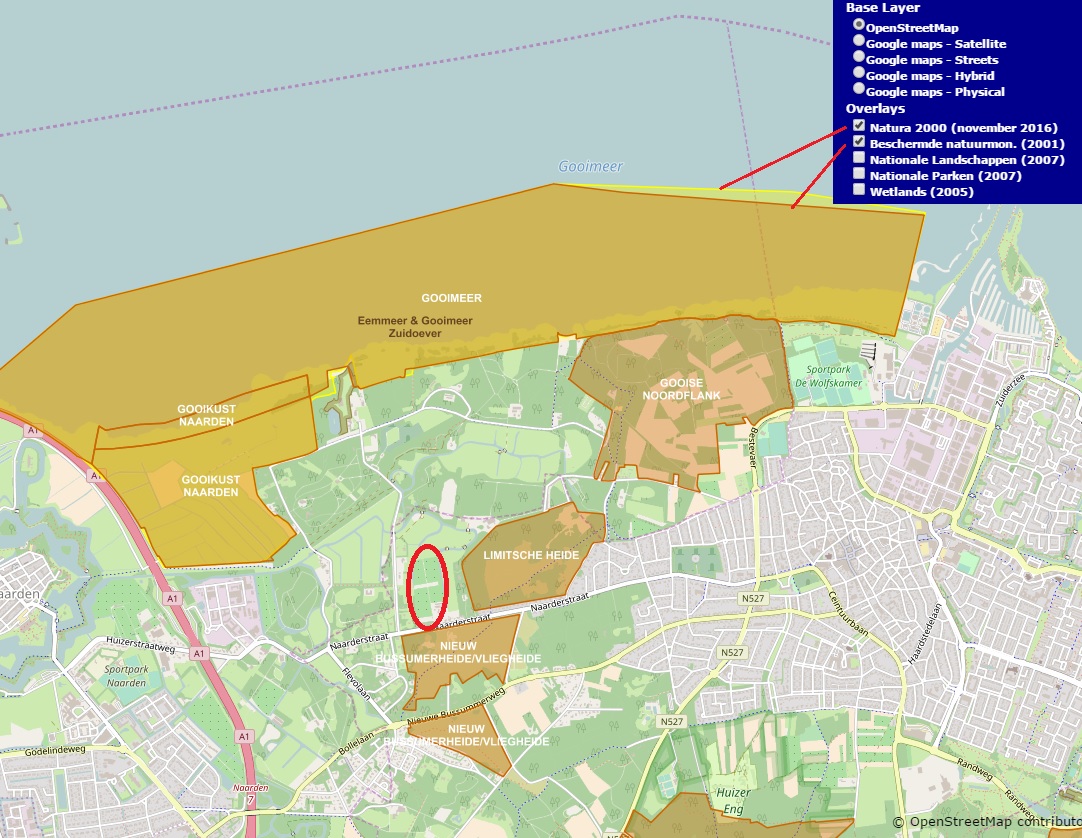Viewport: 1082px width, 838px height.
Task: Enable Wetlands (2005) overlay
Action: [x=858, y=189]
